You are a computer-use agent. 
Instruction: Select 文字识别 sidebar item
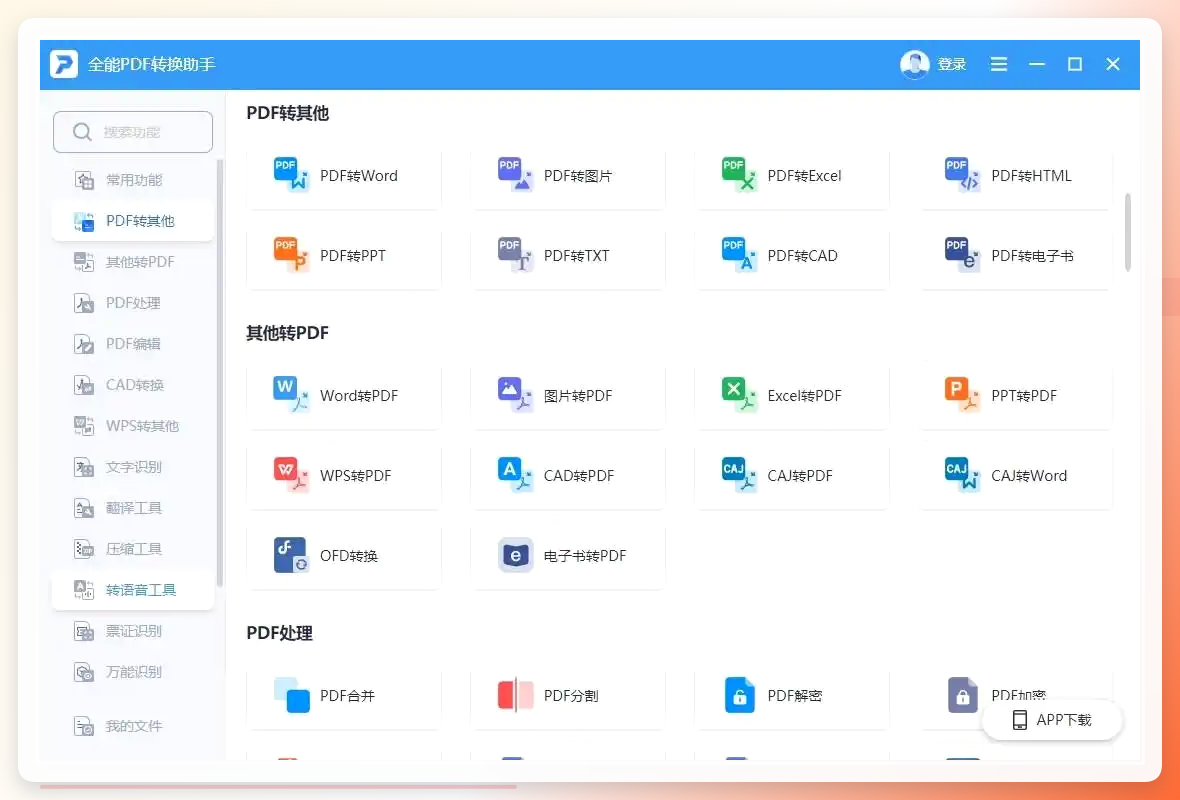(x=133, y=467)
